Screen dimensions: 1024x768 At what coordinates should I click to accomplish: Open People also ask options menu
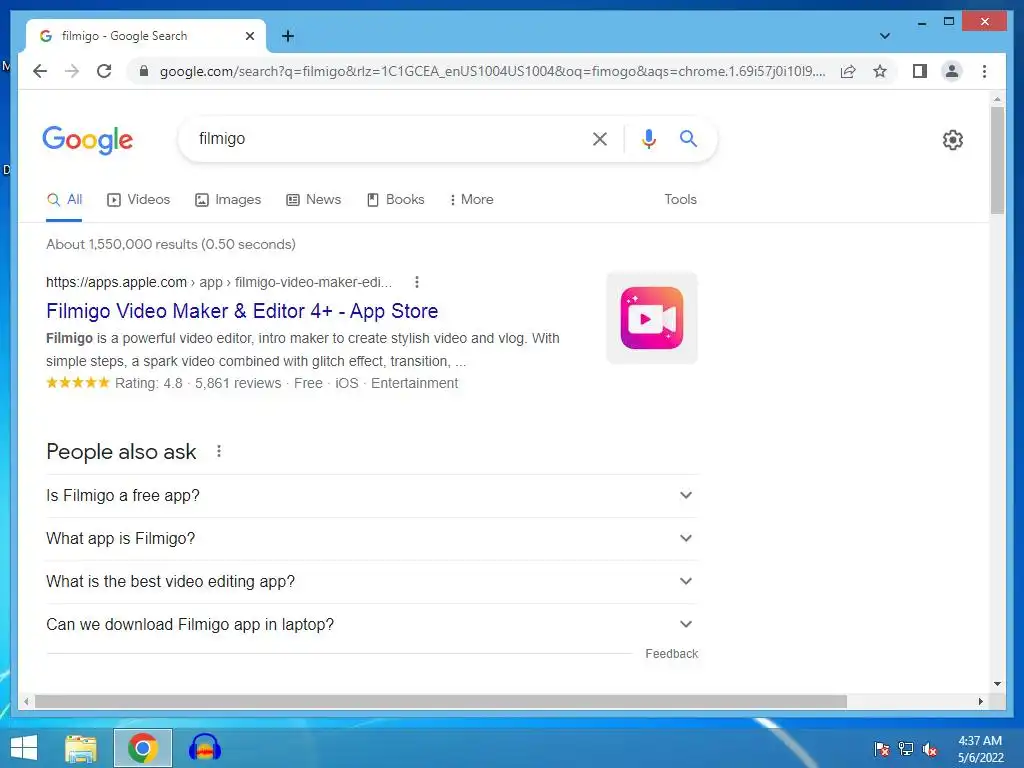click(219, 451)
